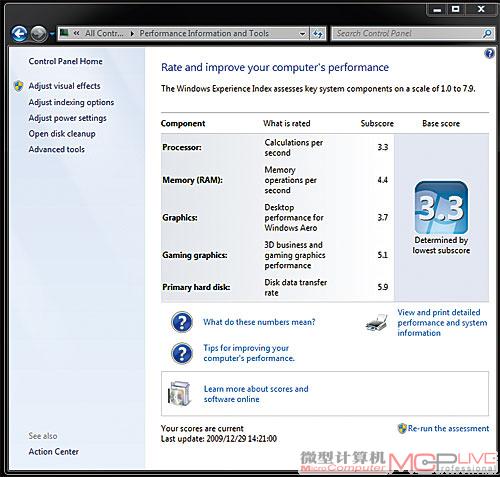Select the All Control Panel Items breadcrumb
500x477 pixels.
104,33
